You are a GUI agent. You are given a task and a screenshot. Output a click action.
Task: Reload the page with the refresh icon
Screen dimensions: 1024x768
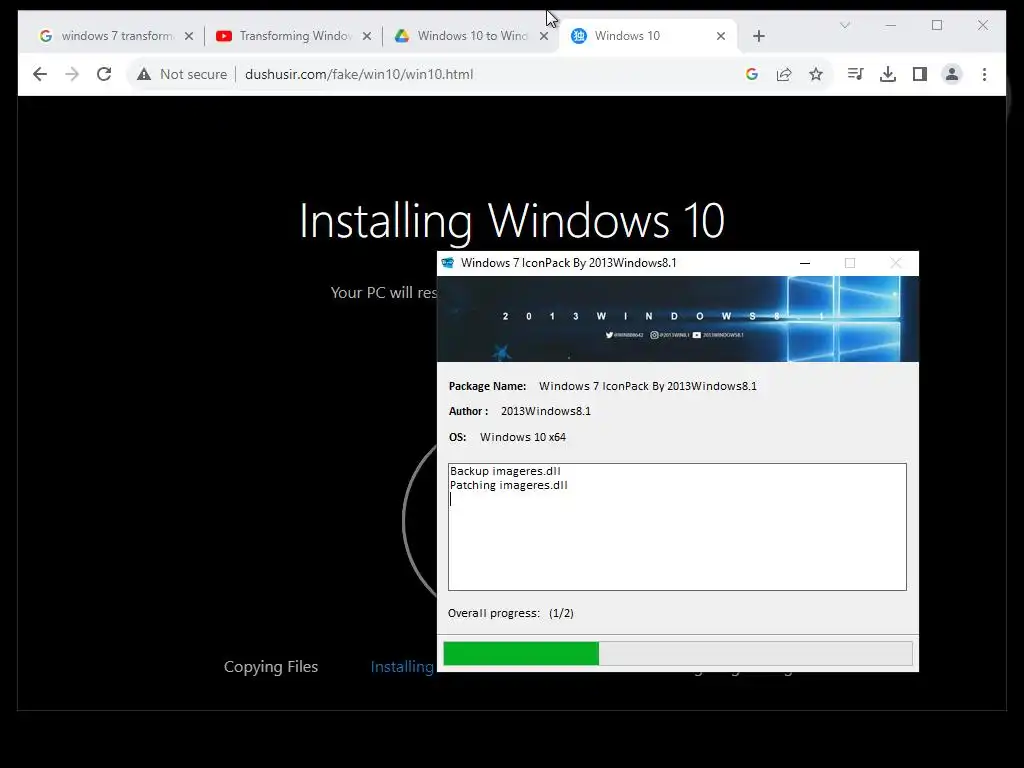pyautogui.click(x=104, y=74)
